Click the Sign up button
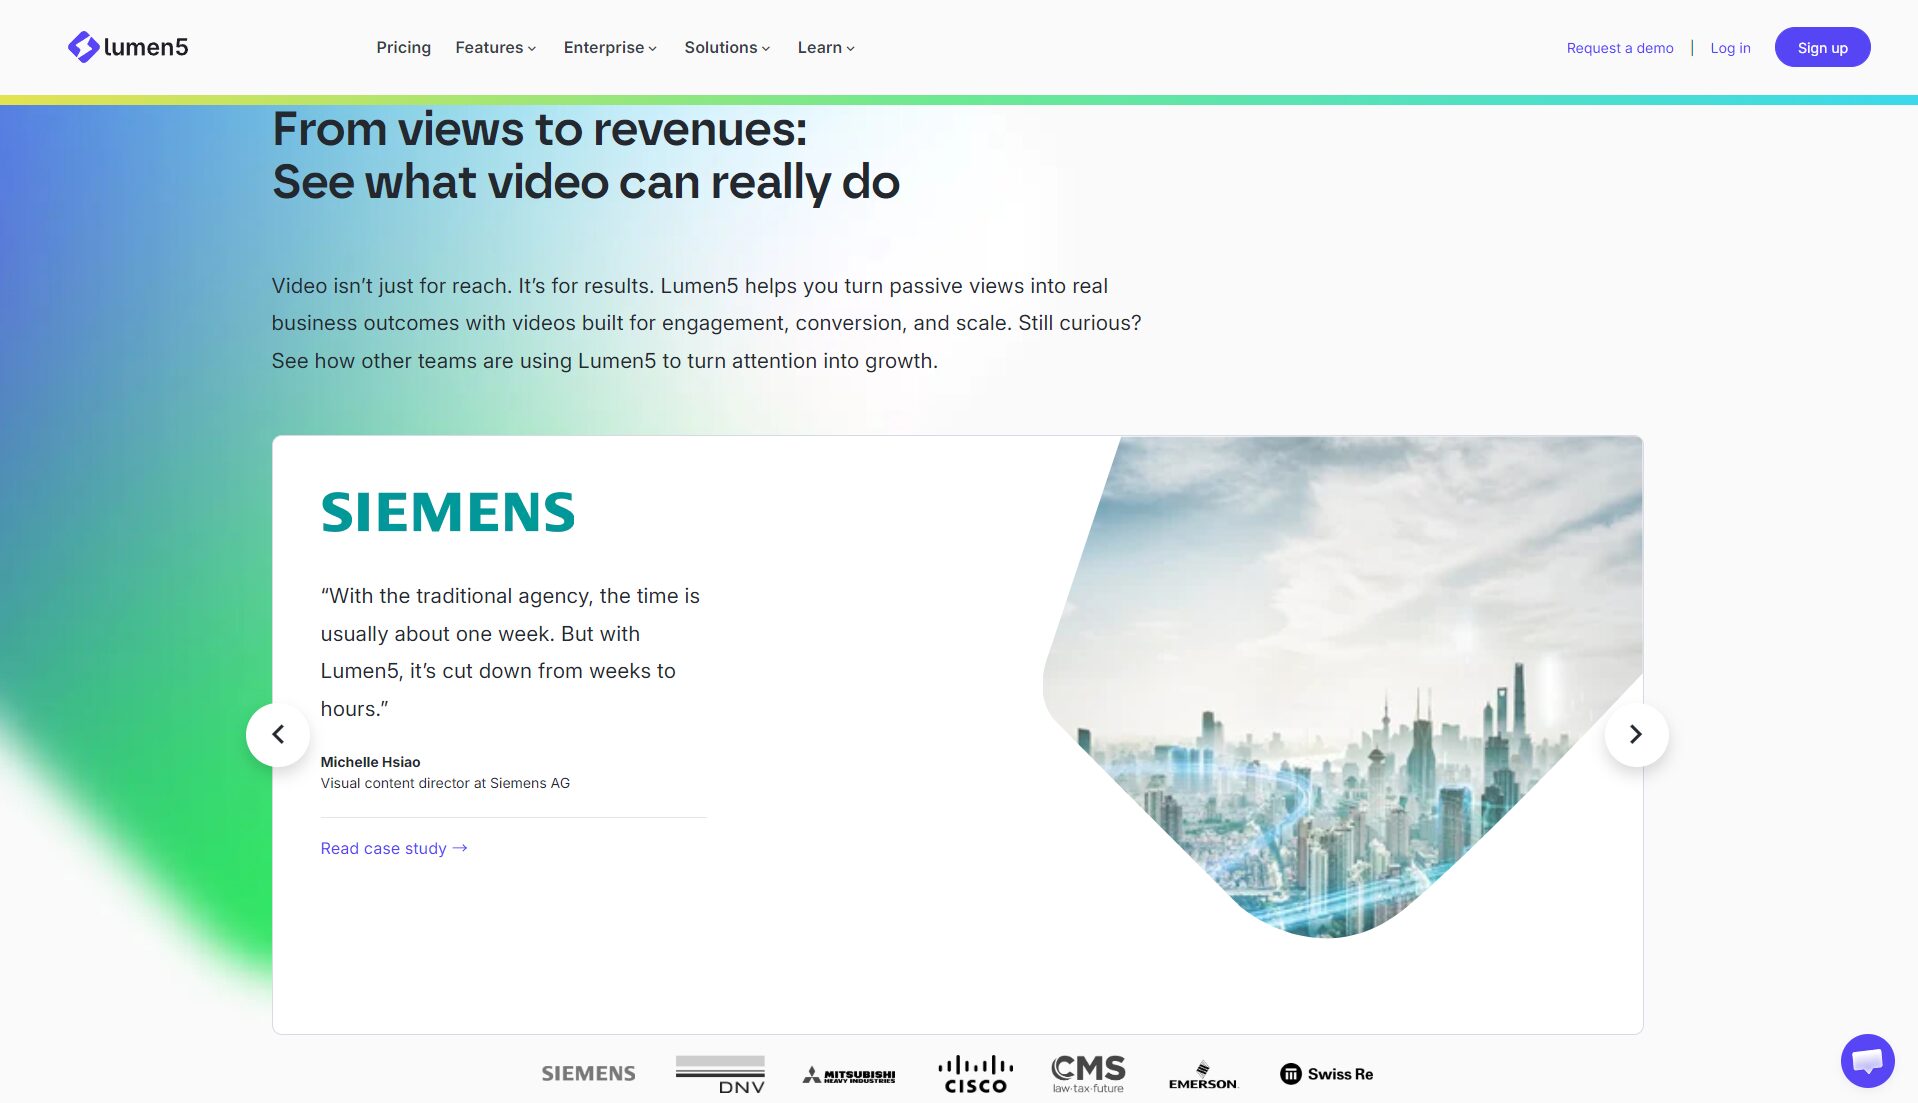The width and height of the screenshot is (1918, 1103). 1822,48
